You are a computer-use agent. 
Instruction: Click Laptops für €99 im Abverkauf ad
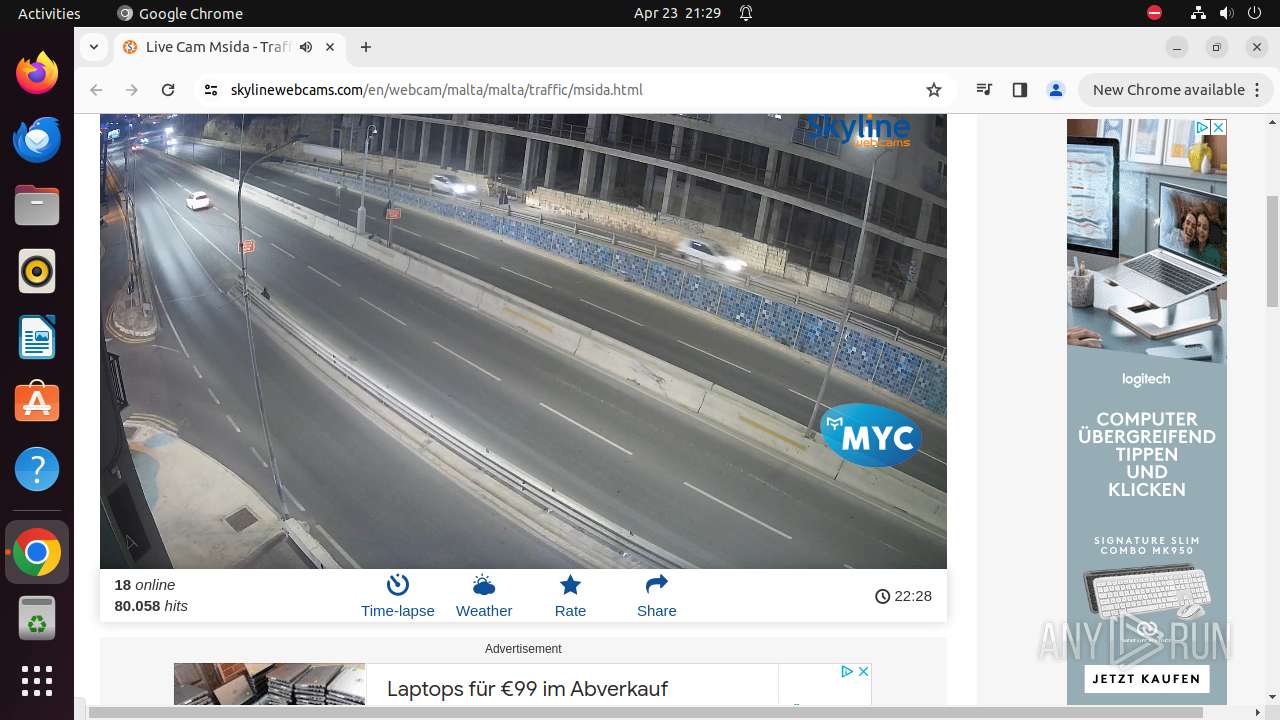click(527, 689)
